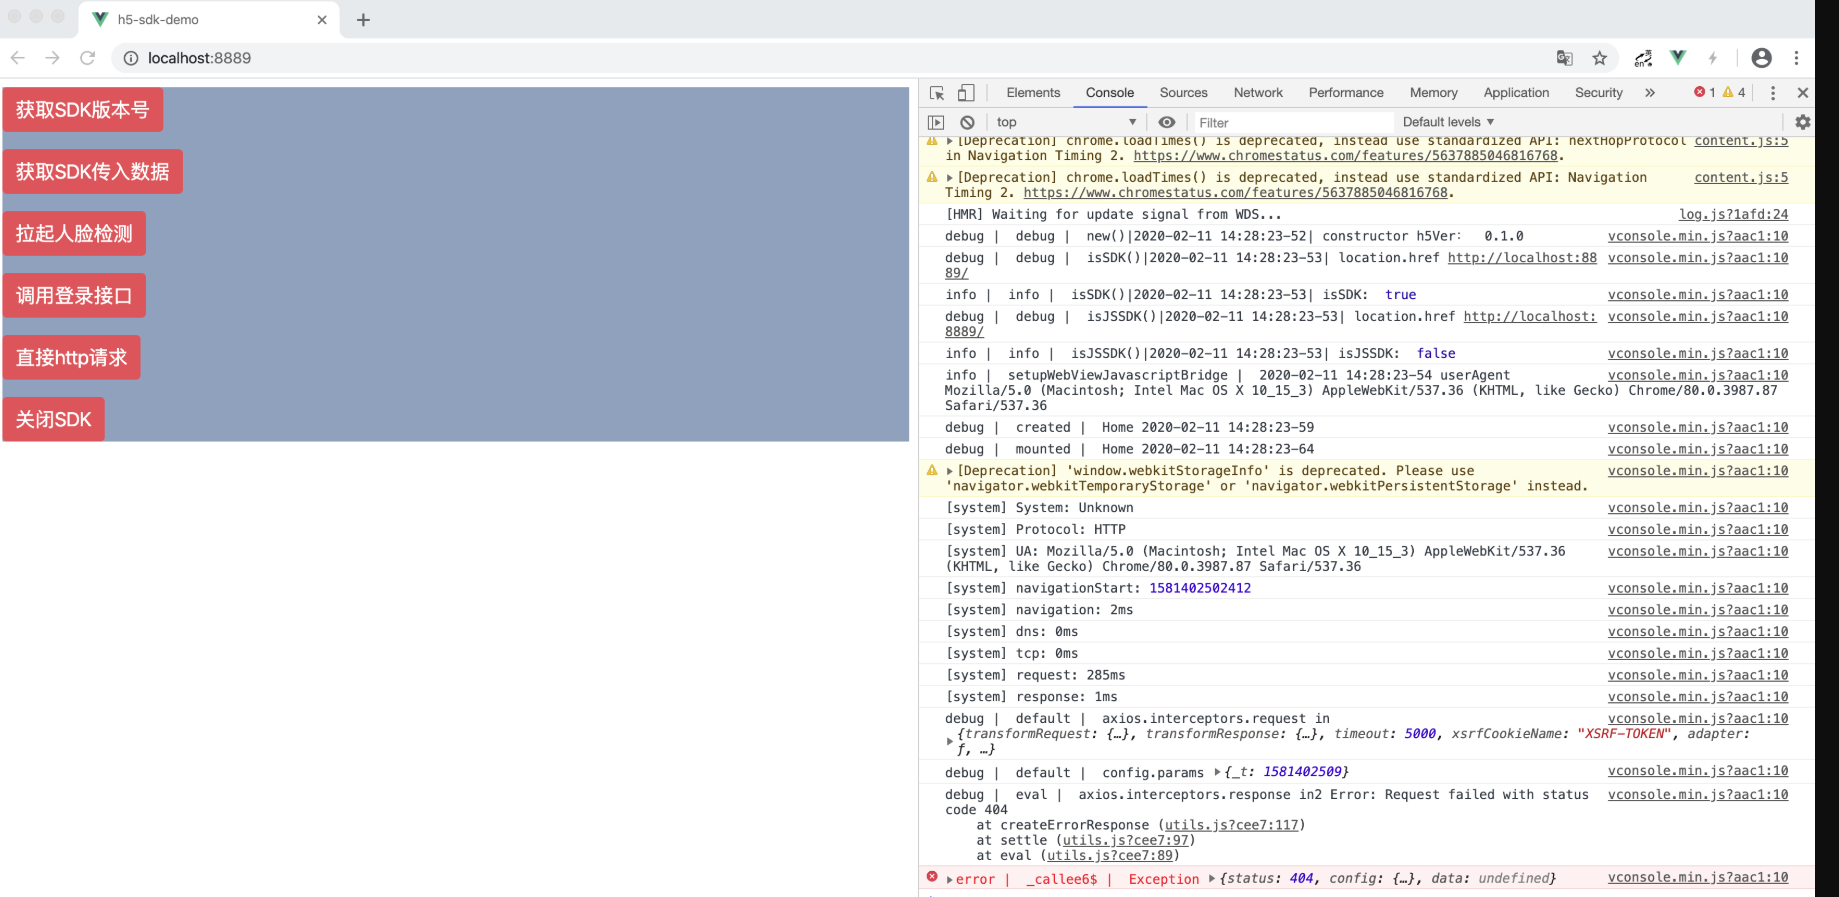The image size is (1839, 897).
Task: Click the inspect element picker icon
Action: point(937,93)
